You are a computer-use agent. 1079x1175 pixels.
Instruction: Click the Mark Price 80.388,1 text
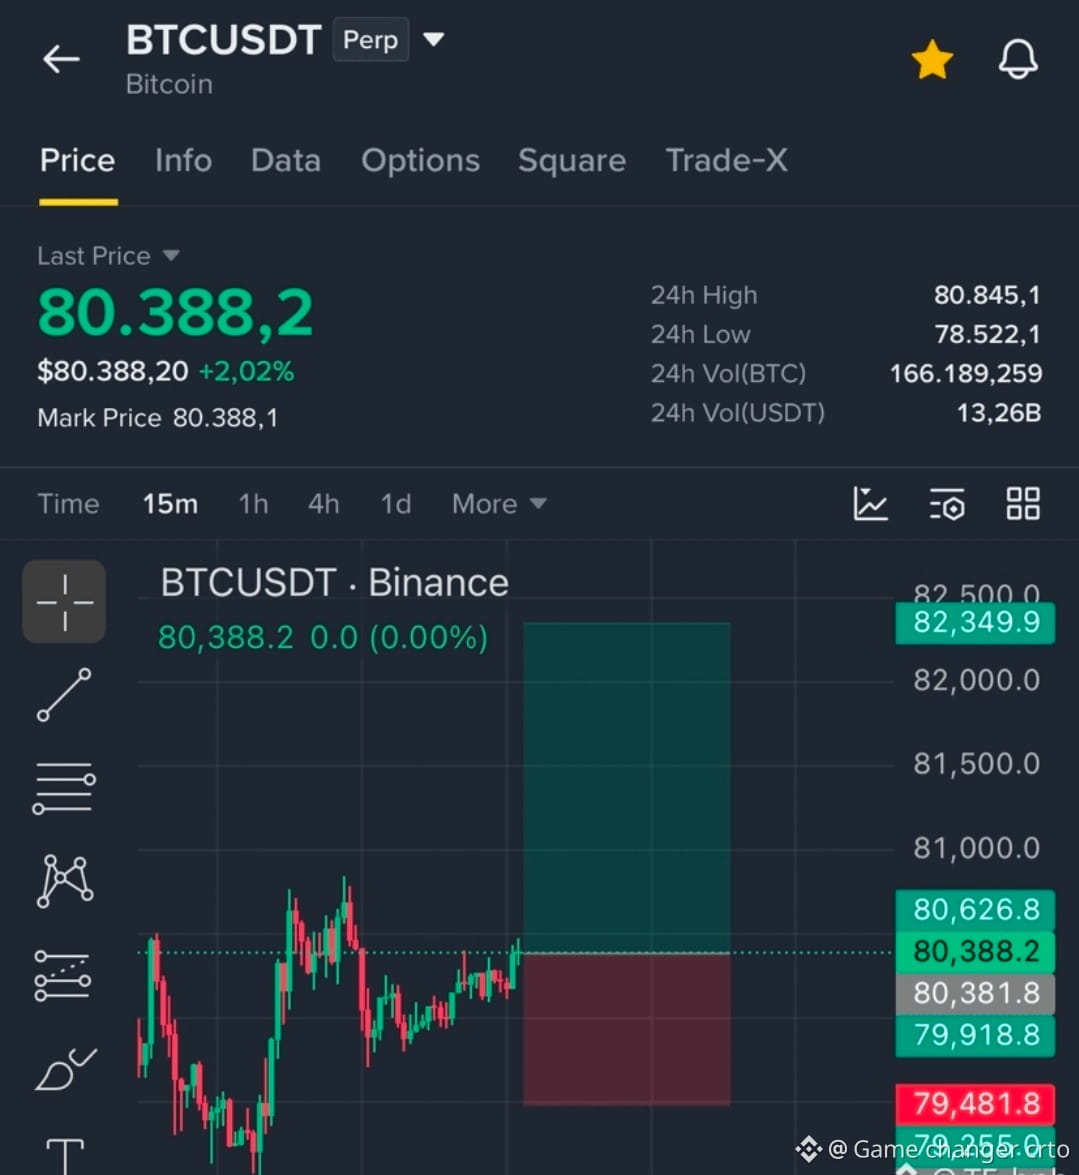click(157, 417)
